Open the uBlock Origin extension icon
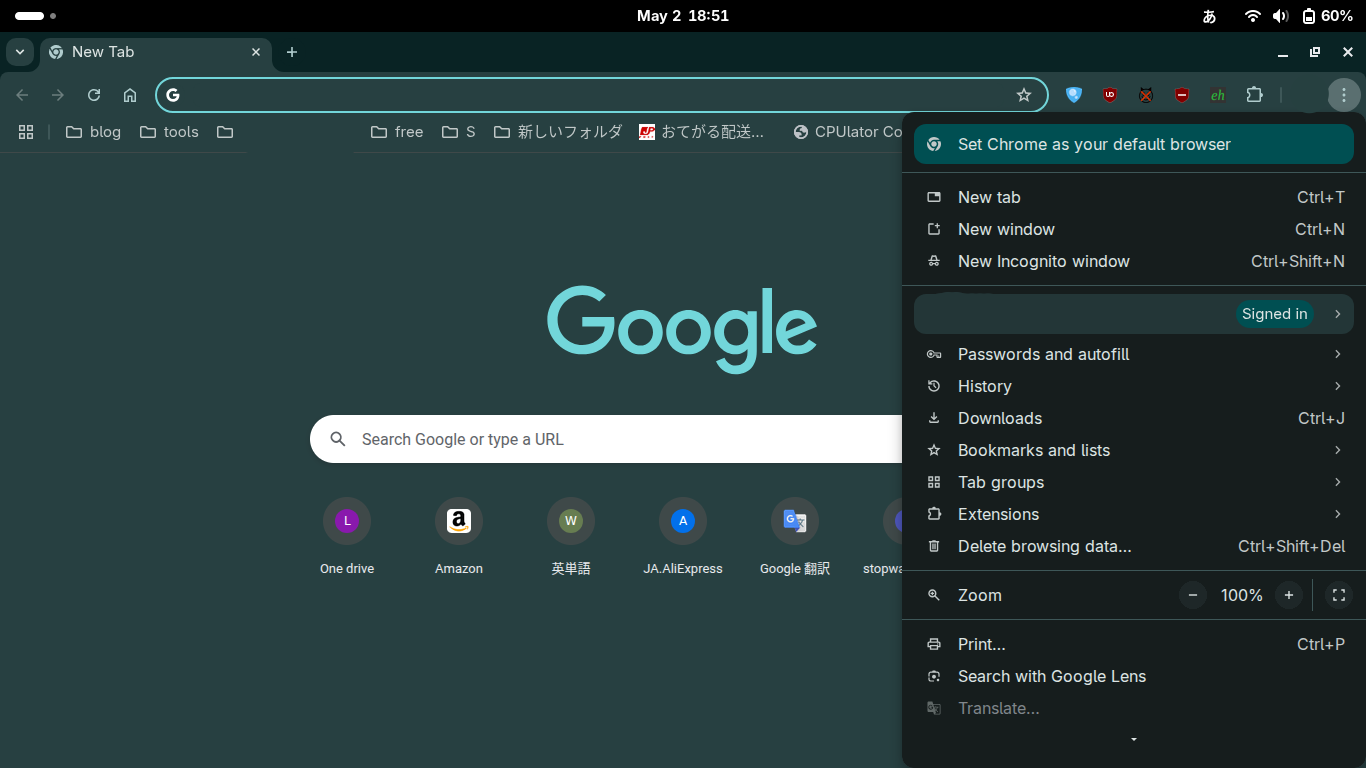The height and width of the screenshot is (768, 1366). (1110, 95)
